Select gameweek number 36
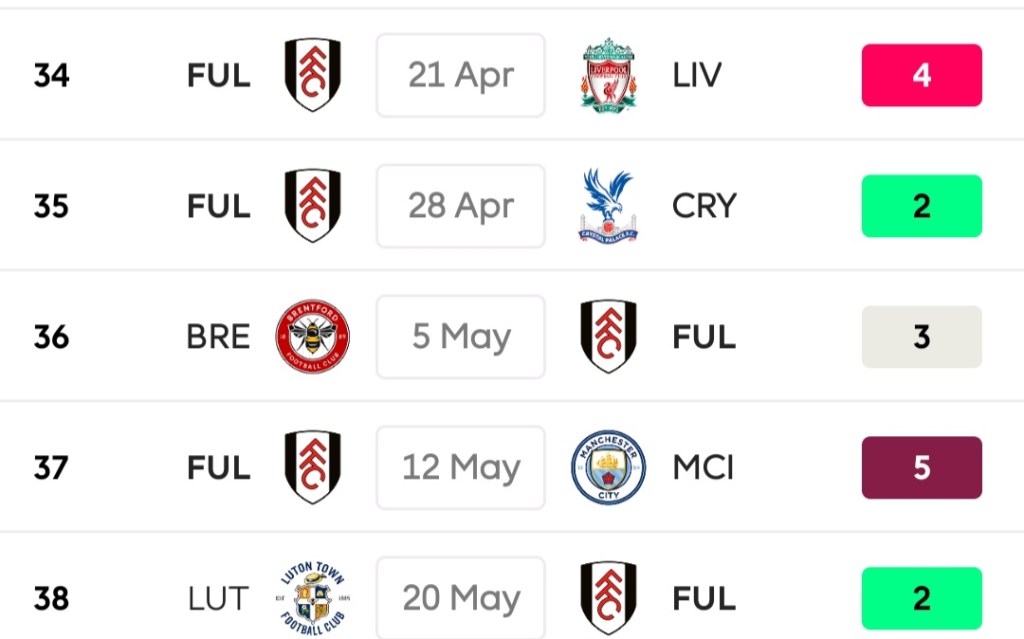This screenshot has width=1024, height=639. point(51,337)
